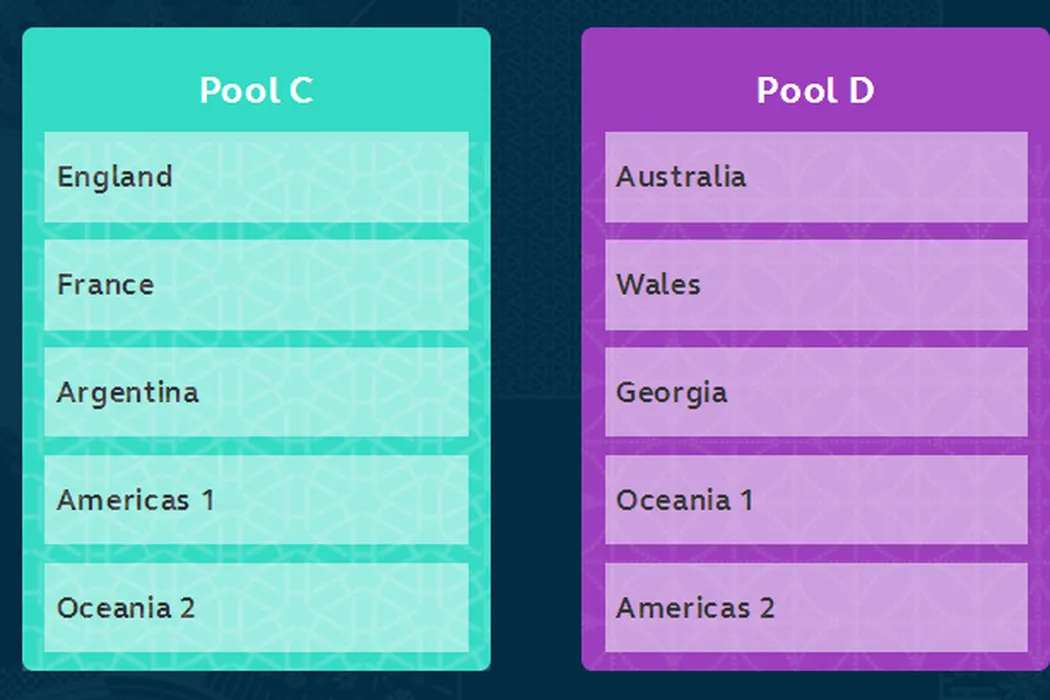1050x700 pixels.
Task: Select France in Pool C
Action: (256, 285)
